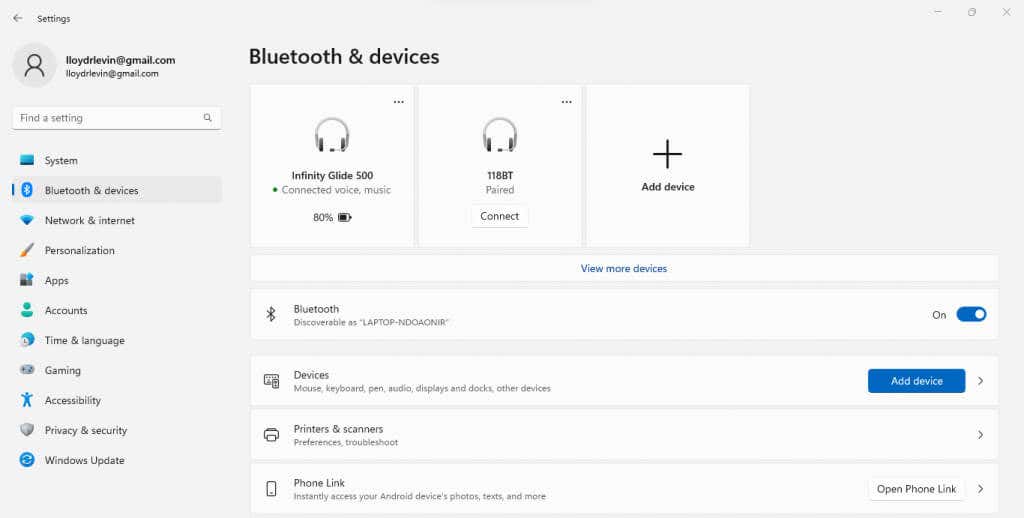Open Apps settings category
This screenshot has width=1024, height=518.
117,280
